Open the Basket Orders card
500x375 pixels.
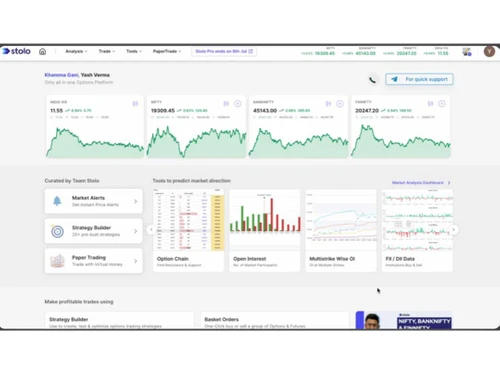[275, 321]
